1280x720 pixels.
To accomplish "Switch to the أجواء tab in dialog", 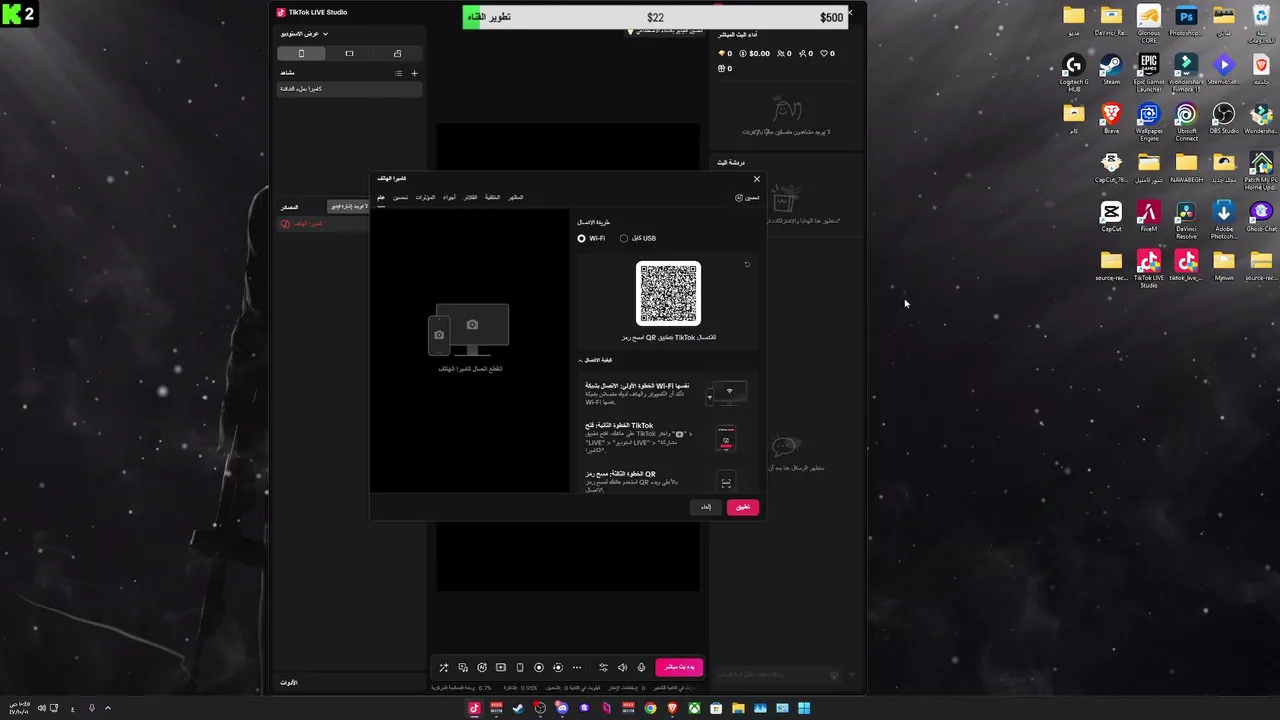I will (450, 197).
